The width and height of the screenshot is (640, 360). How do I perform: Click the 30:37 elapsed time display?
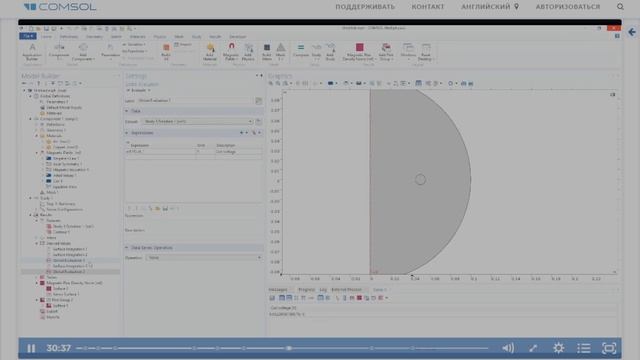coord(58,348)
